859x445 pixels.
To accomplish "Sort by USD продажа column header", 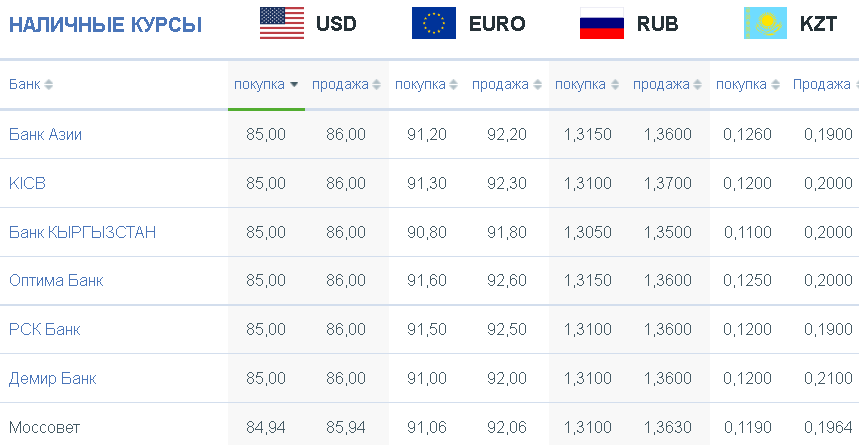I will coord(346,85).
